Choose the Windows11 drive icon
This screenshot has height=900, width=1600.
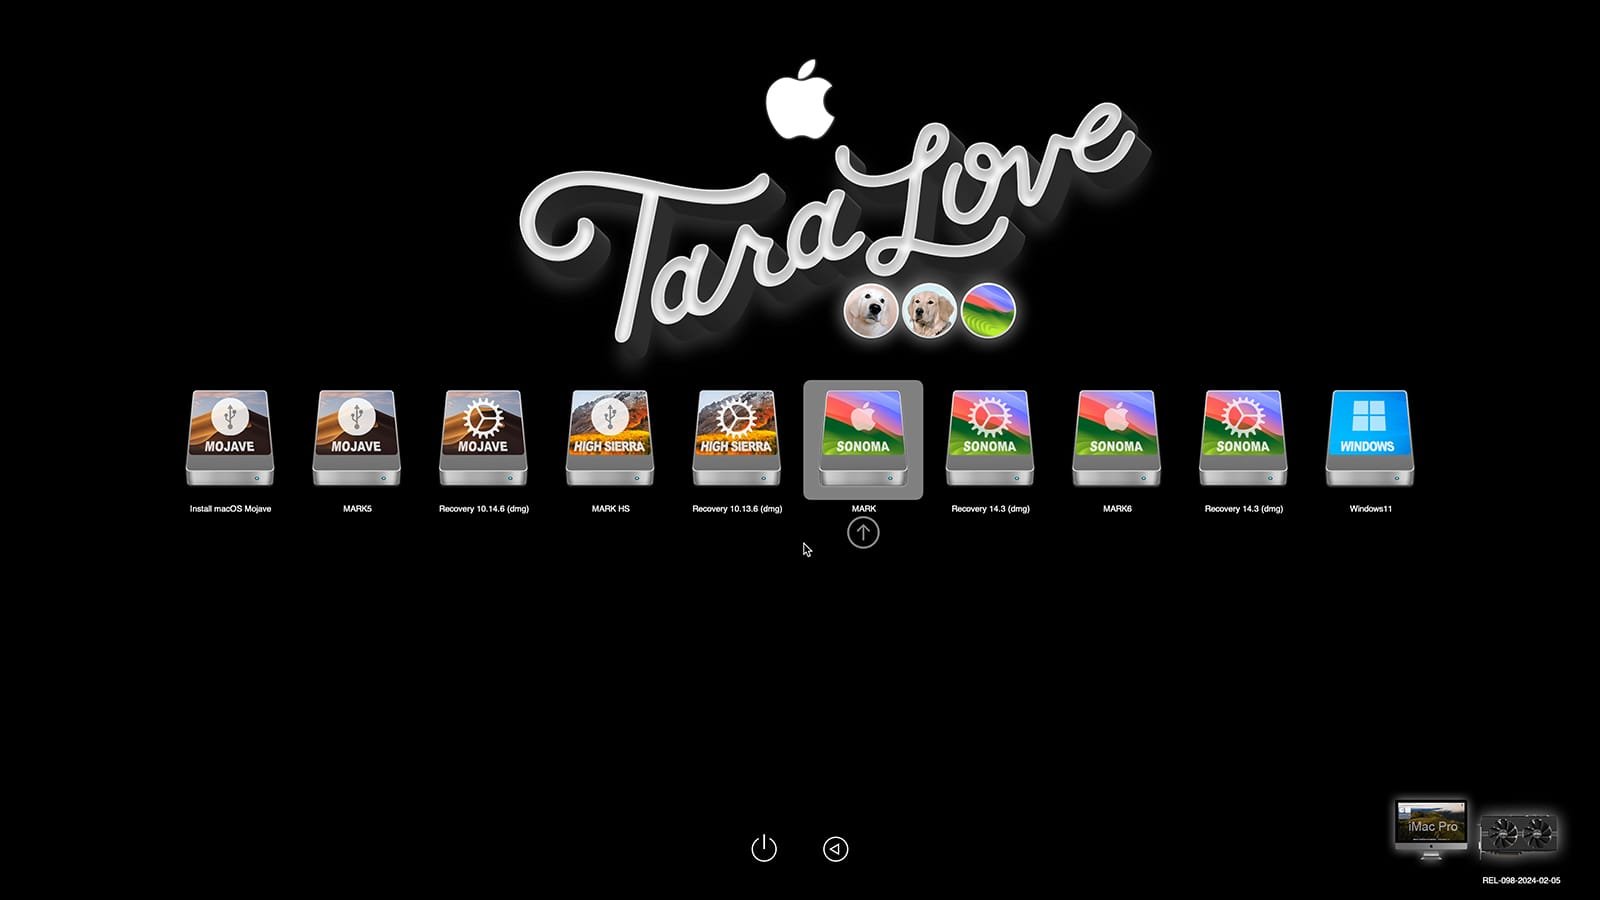pos(1370,438)
